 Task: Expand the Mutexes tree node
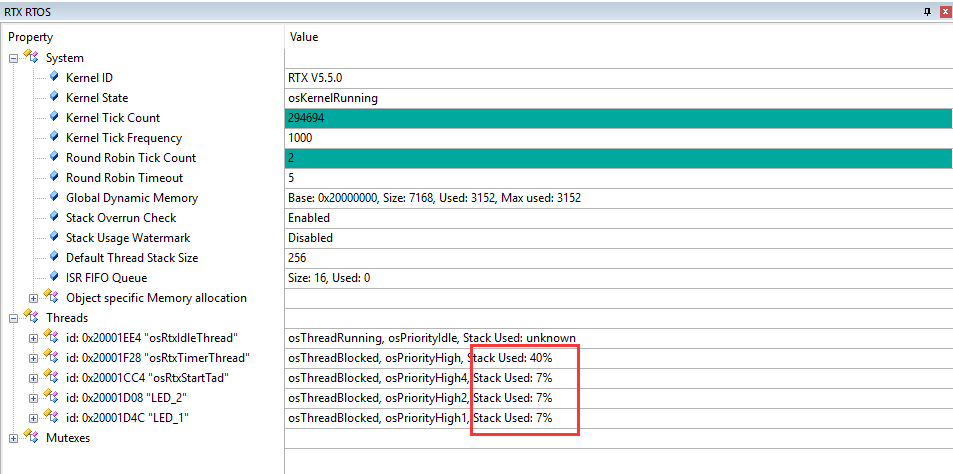coord(13,438)
